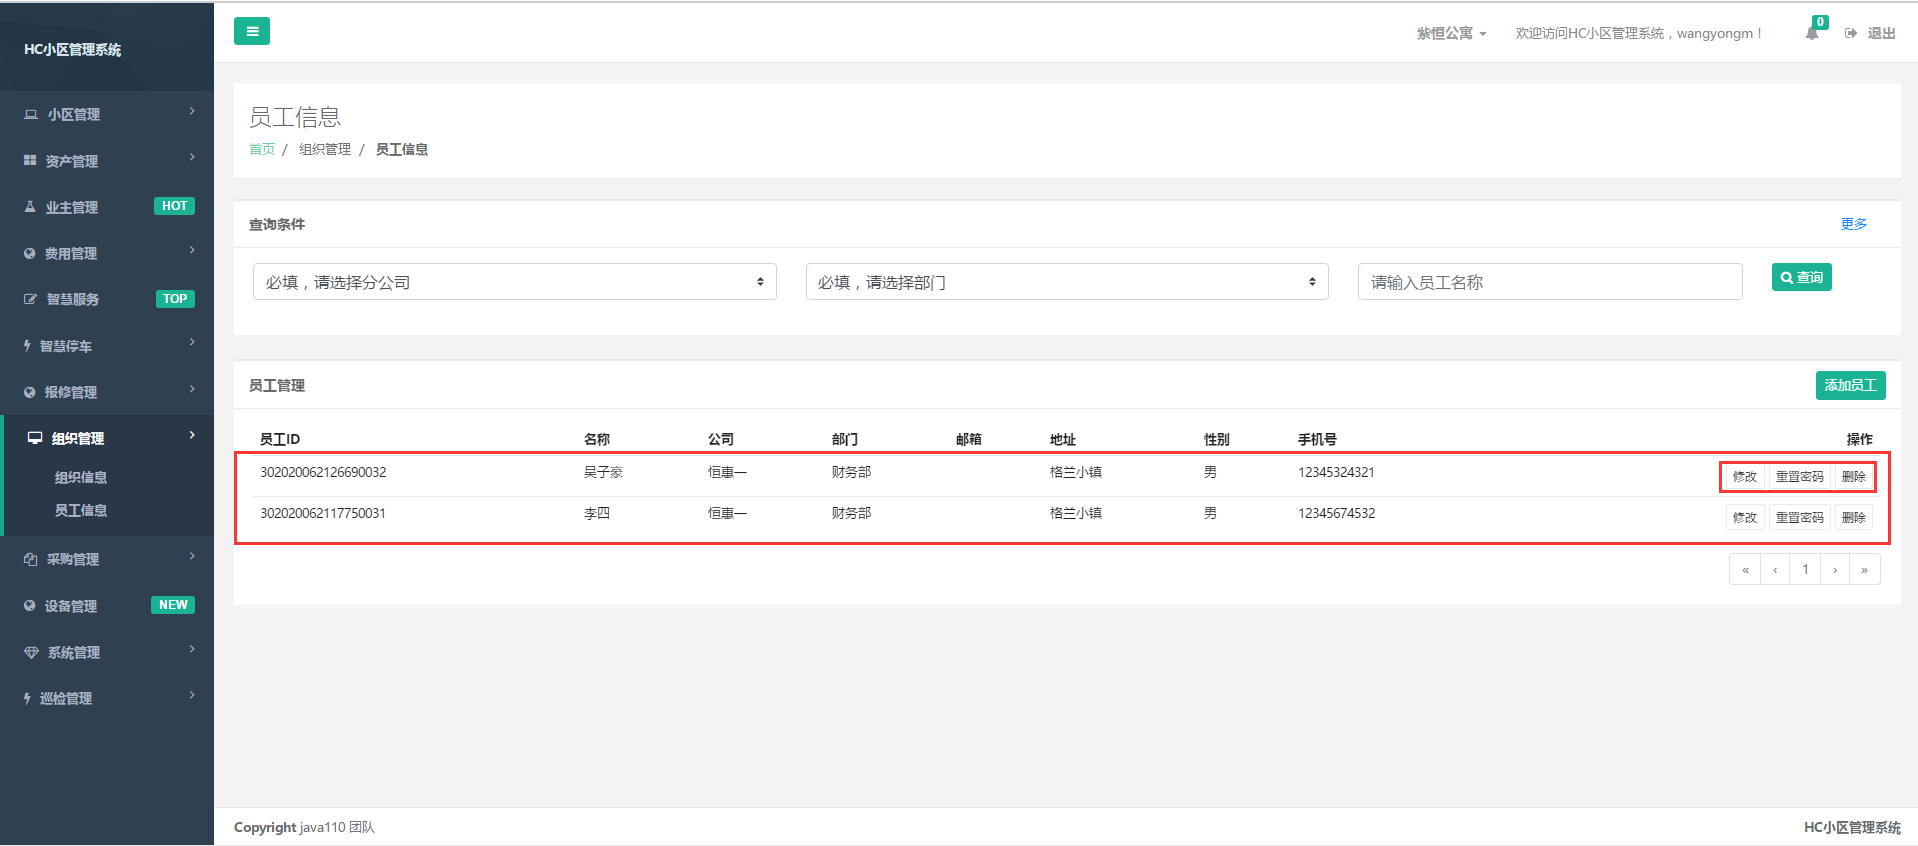Select the 员工信息 submenu item
The height and width of the screenshot is (846, 1918).
coord(81,511)
